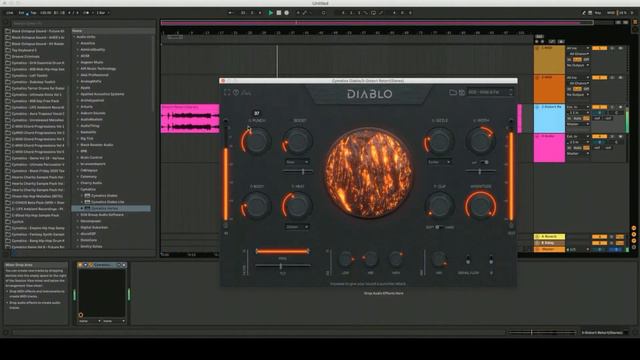The image size is (640, 360).
Task: Select the 2 MIDI track header
Action: coord(549,89)
